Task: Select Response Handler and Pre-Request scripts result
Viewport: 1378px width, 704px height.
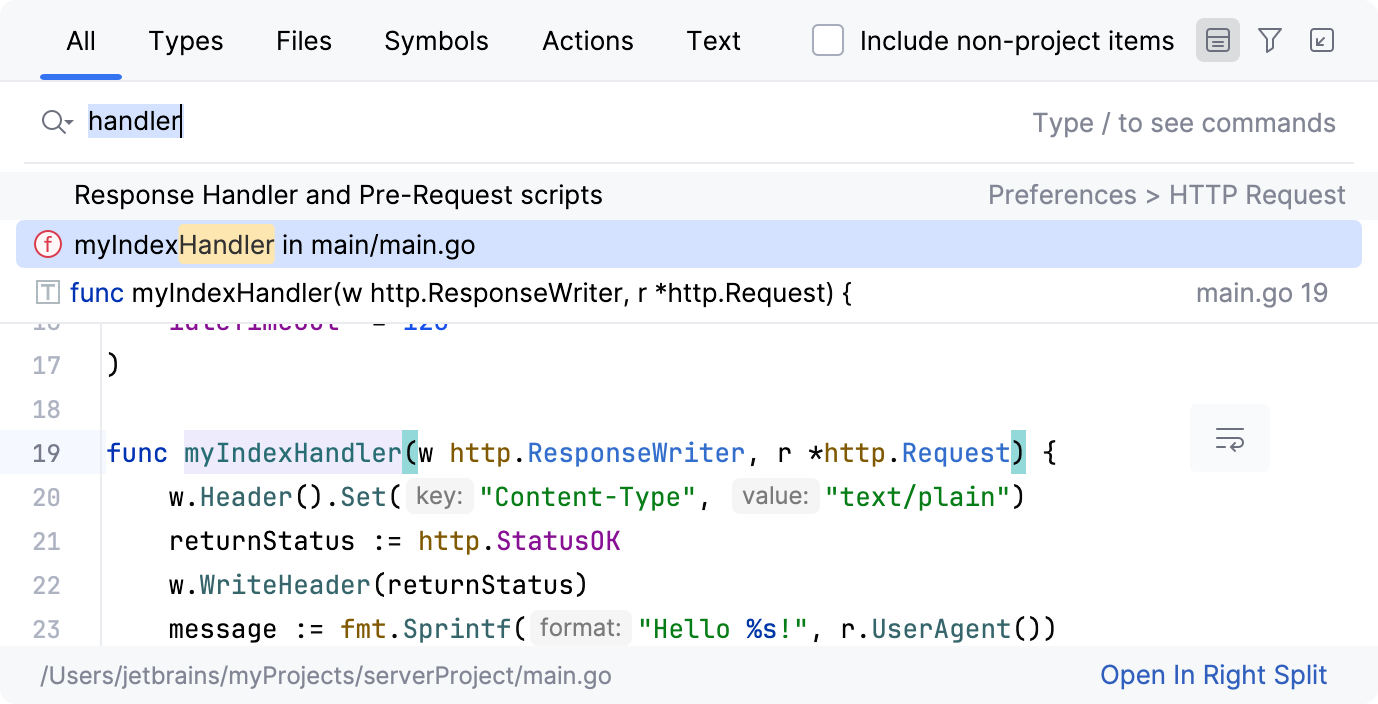Action: (338, 195)
